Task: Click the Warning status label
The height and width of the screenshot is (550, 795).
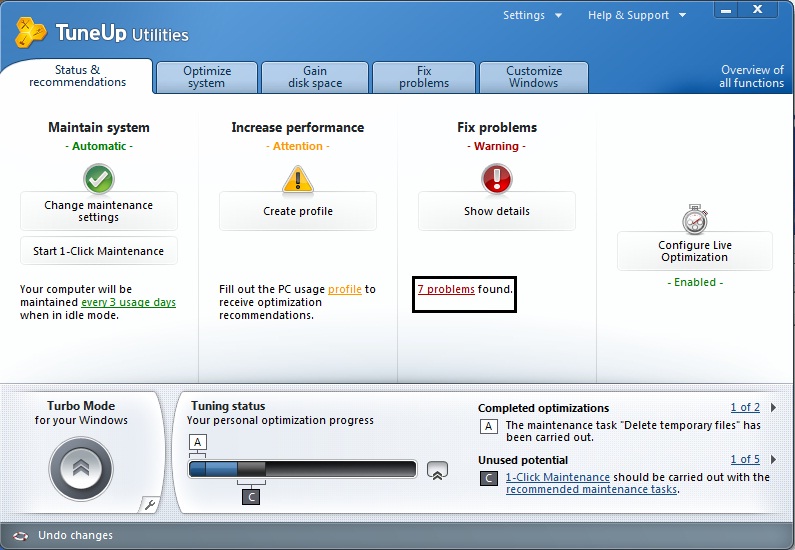Action: click(496, 146)
